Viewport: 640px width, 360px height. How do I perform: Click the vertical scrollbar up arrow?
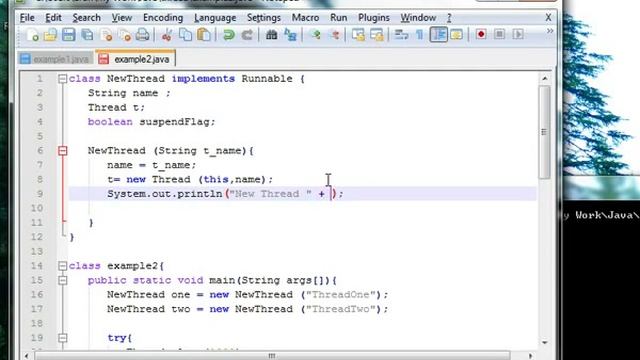tap(544, 78)
